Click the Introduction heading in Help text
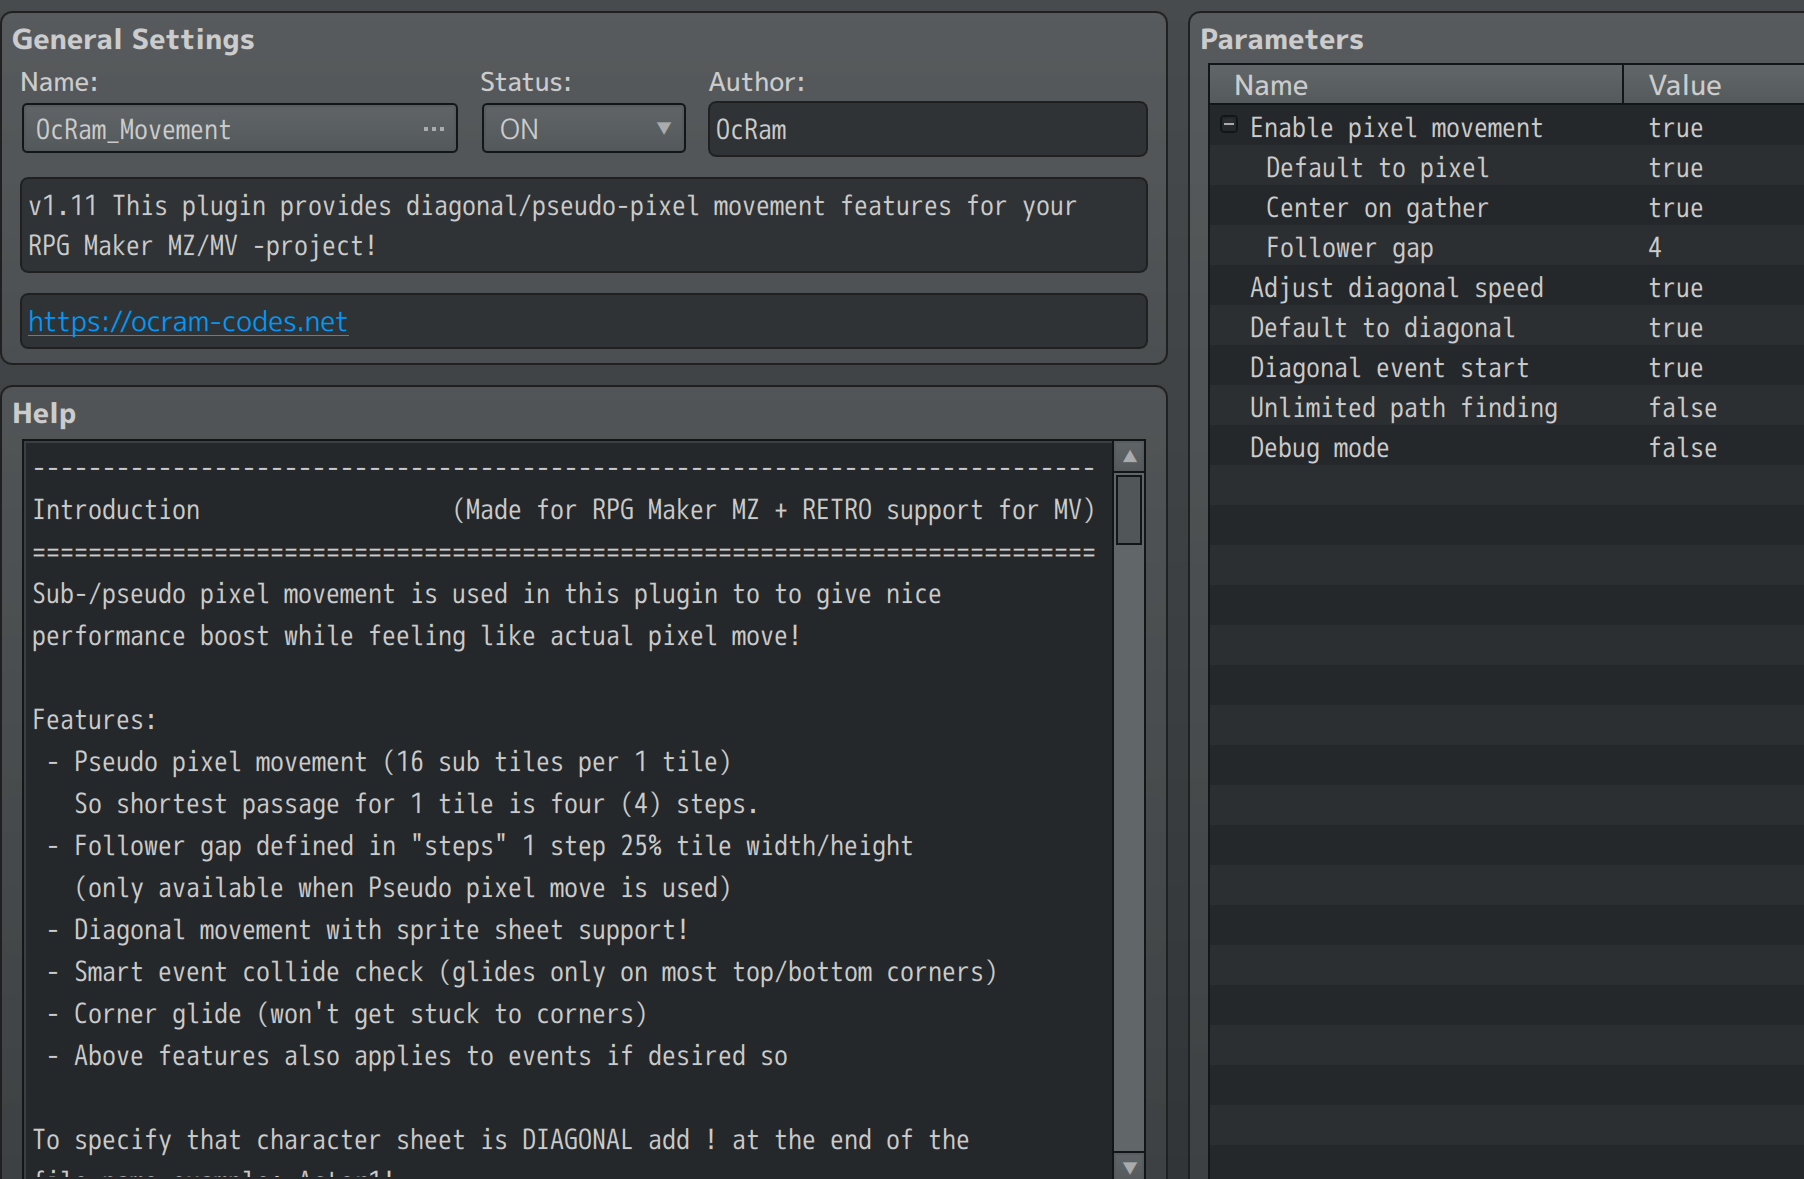The image size is (1804, 1179). 116,510
